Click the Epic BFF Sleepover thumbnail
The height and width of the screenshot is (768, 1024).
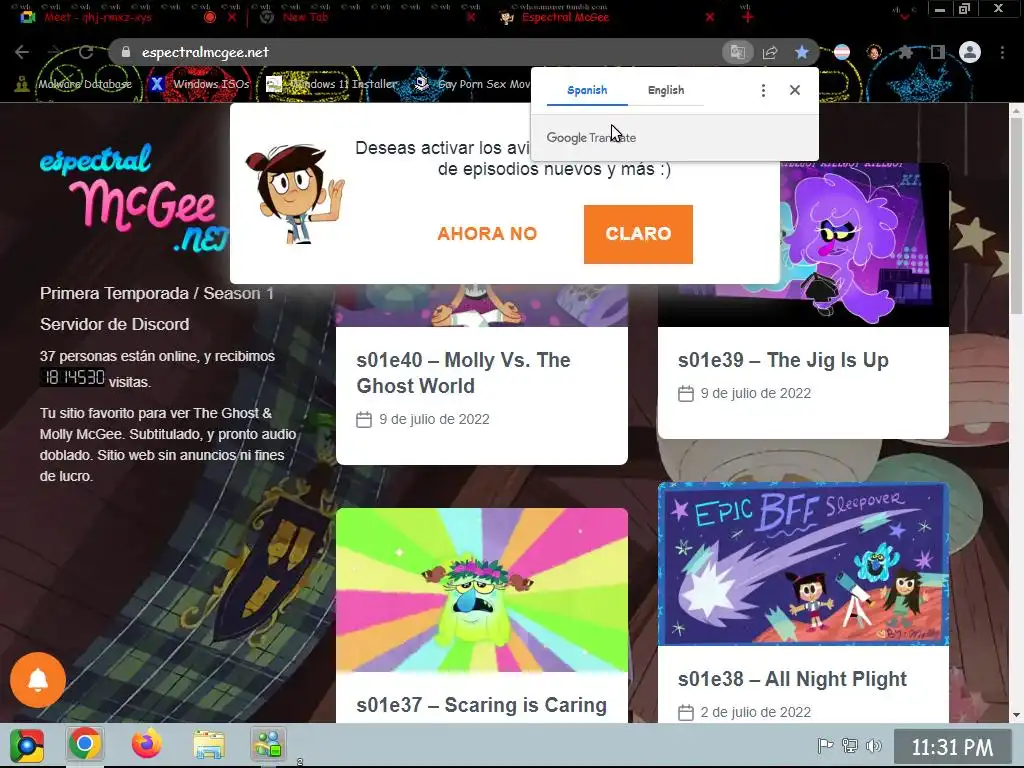803,564
